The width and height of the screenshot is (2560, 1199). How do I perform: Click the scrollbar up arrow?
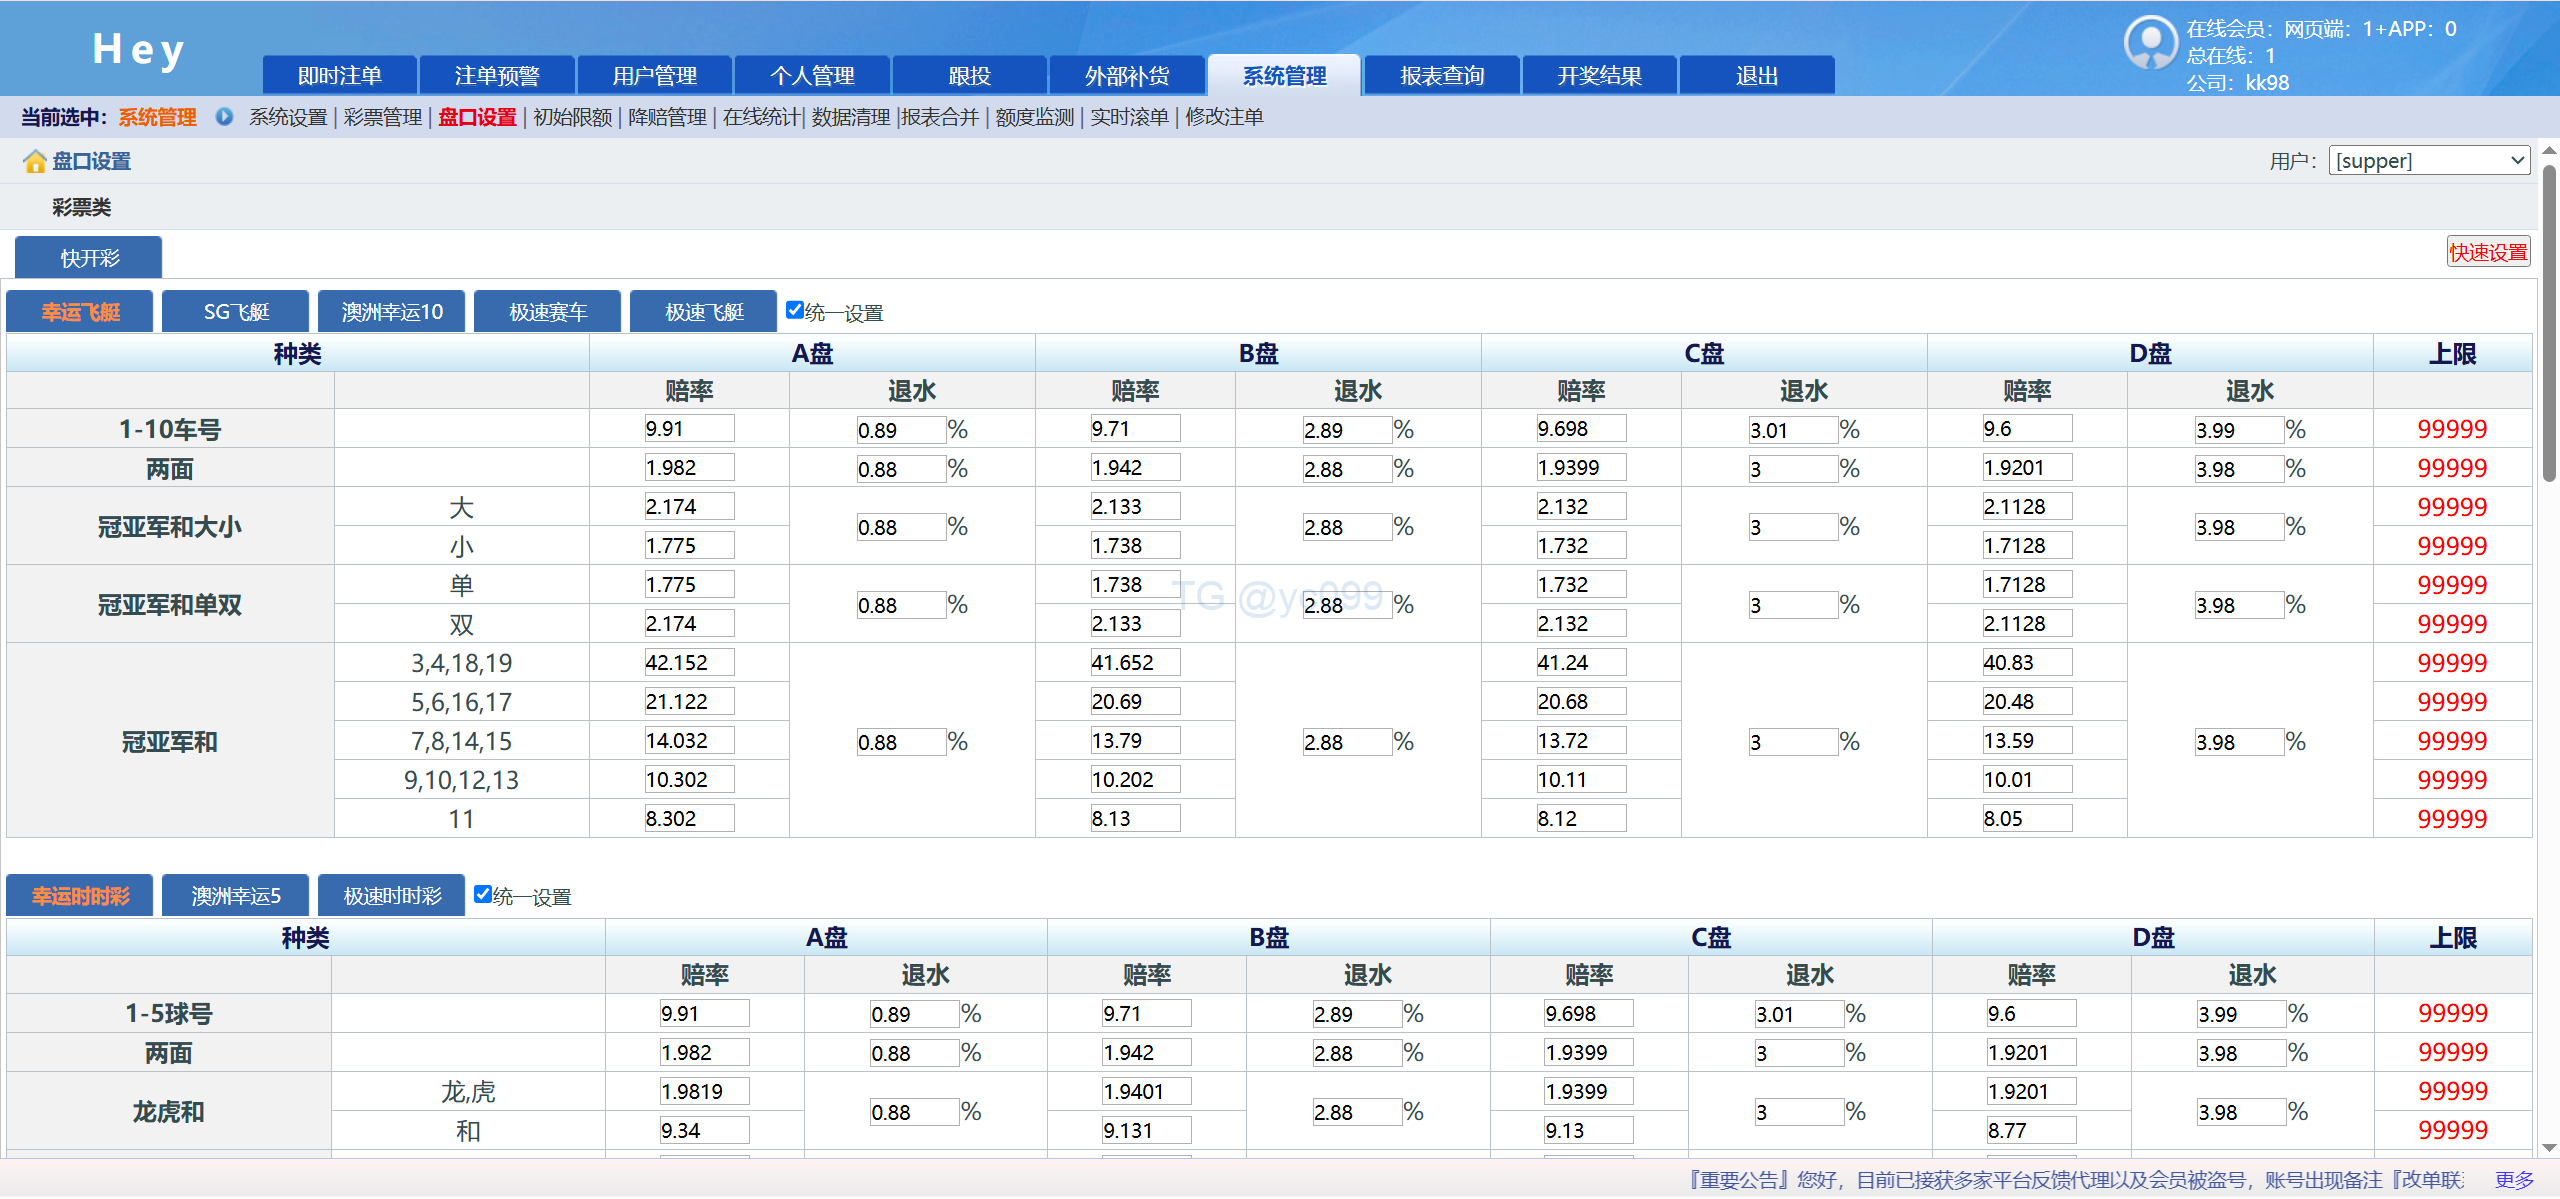[2549, 151]
